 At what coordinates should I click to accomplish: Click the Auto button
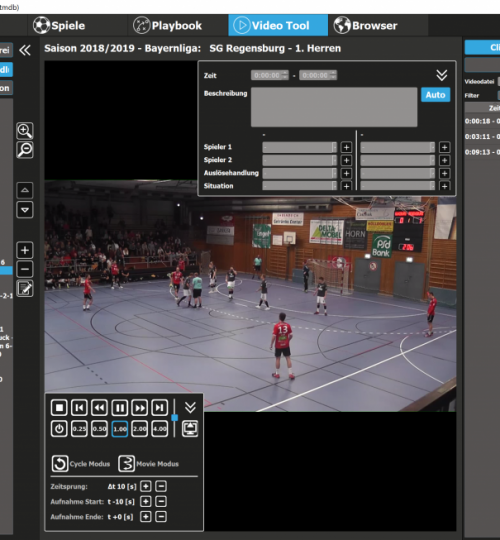click(435, 95)
